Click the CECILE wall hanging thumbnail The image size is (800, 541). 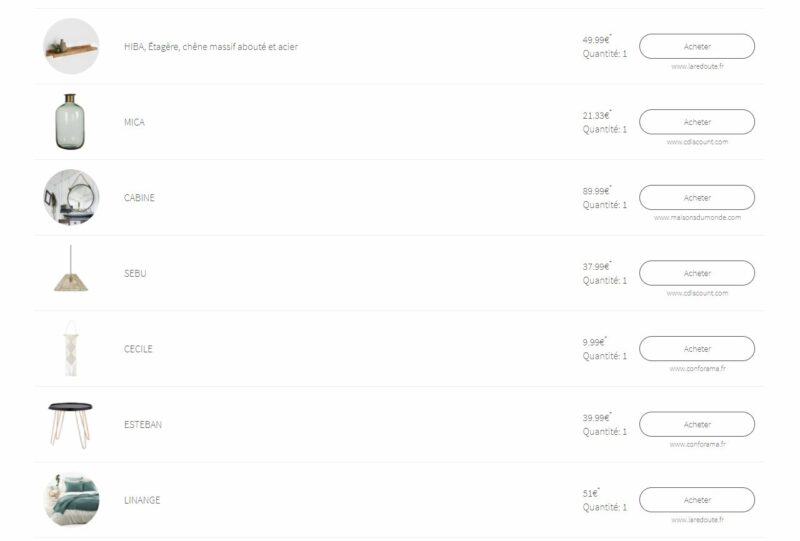(x=71, y=348)
